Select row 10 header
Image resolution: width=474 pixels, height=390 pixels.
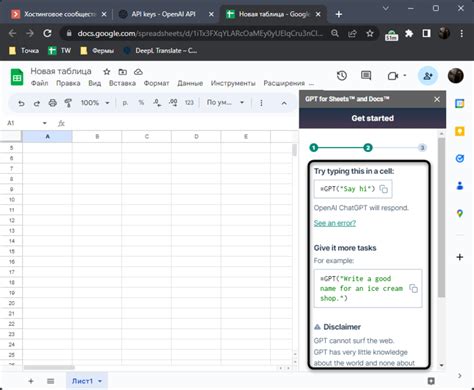tap(11, 200)
